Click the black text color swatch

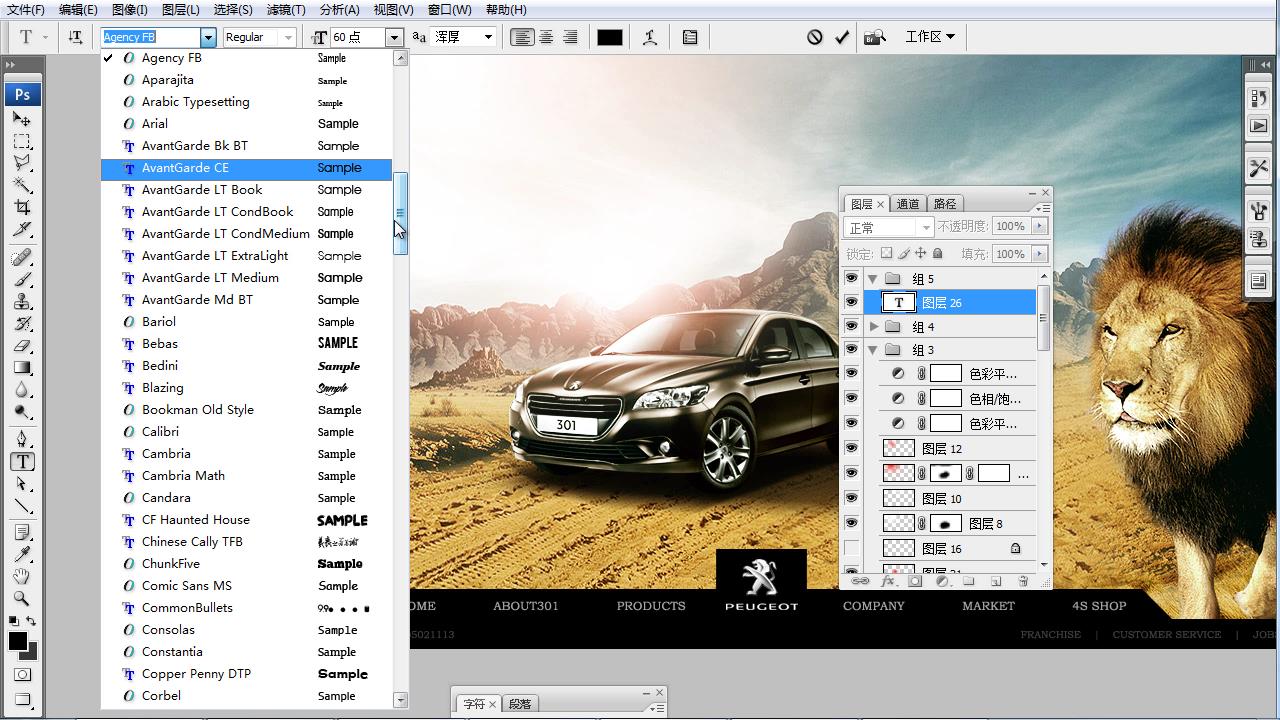click(610, 37)
